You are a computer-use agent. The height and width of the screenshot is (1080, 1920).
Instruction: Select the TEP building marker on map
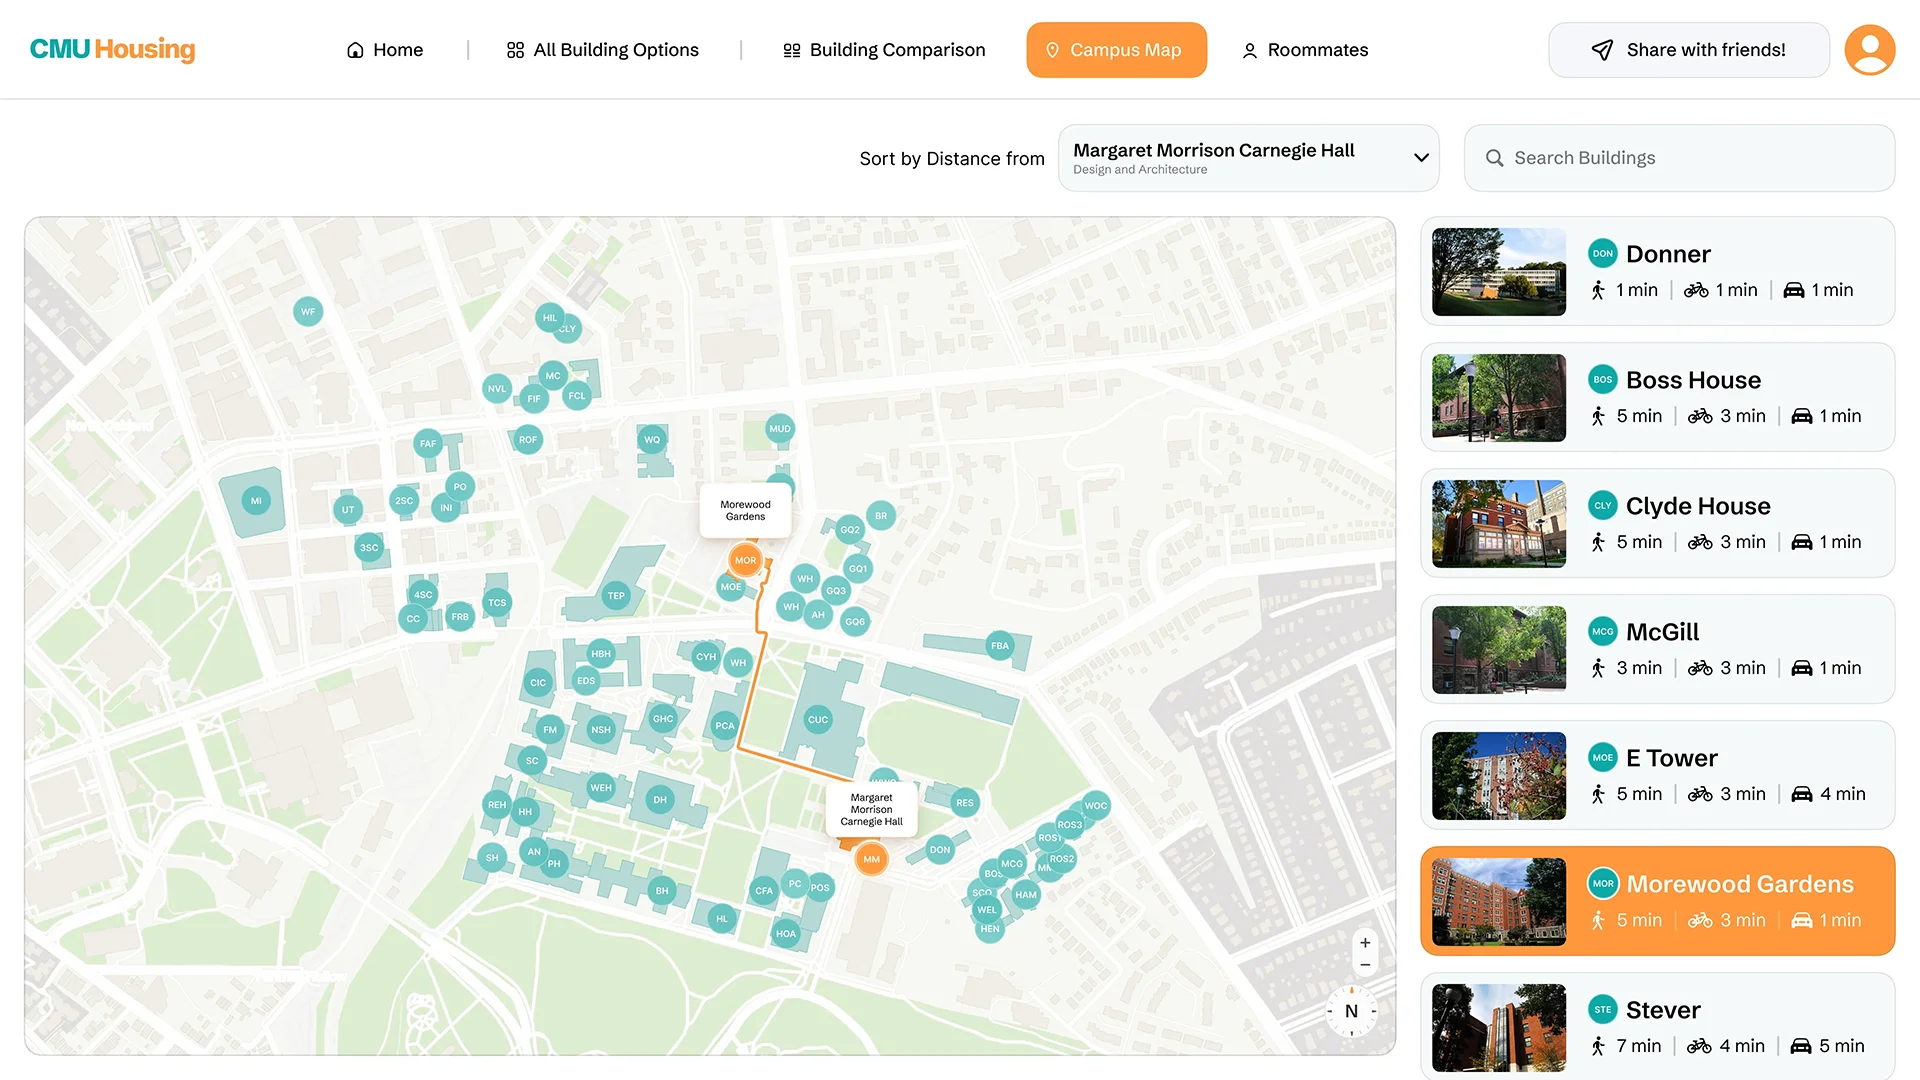point(616,596)
